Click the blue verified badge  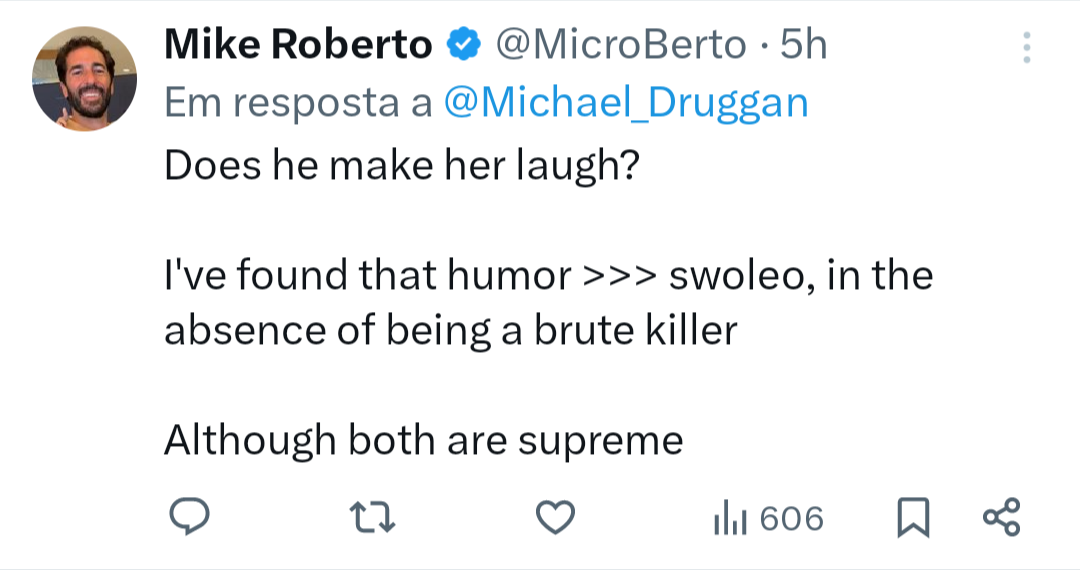tap(464, 45)
